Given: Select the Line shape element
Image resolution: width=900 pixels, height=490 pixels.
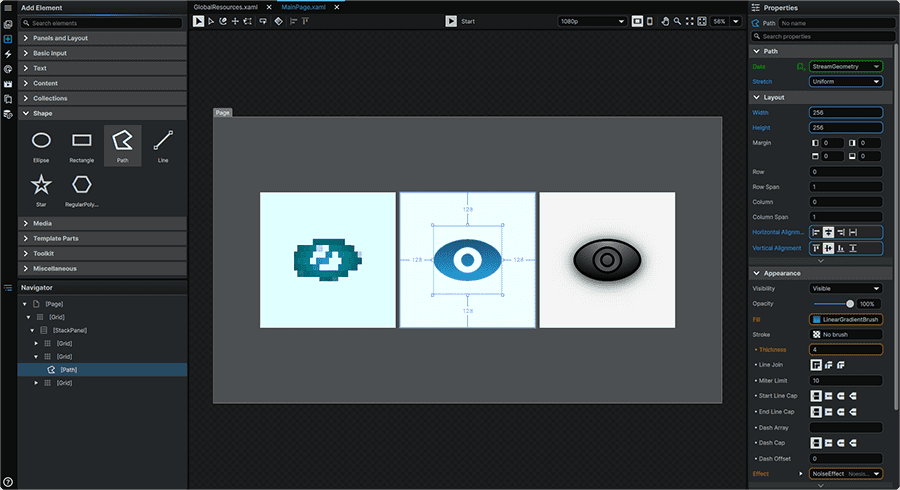Looking at the screenshot, I should 163,146.
